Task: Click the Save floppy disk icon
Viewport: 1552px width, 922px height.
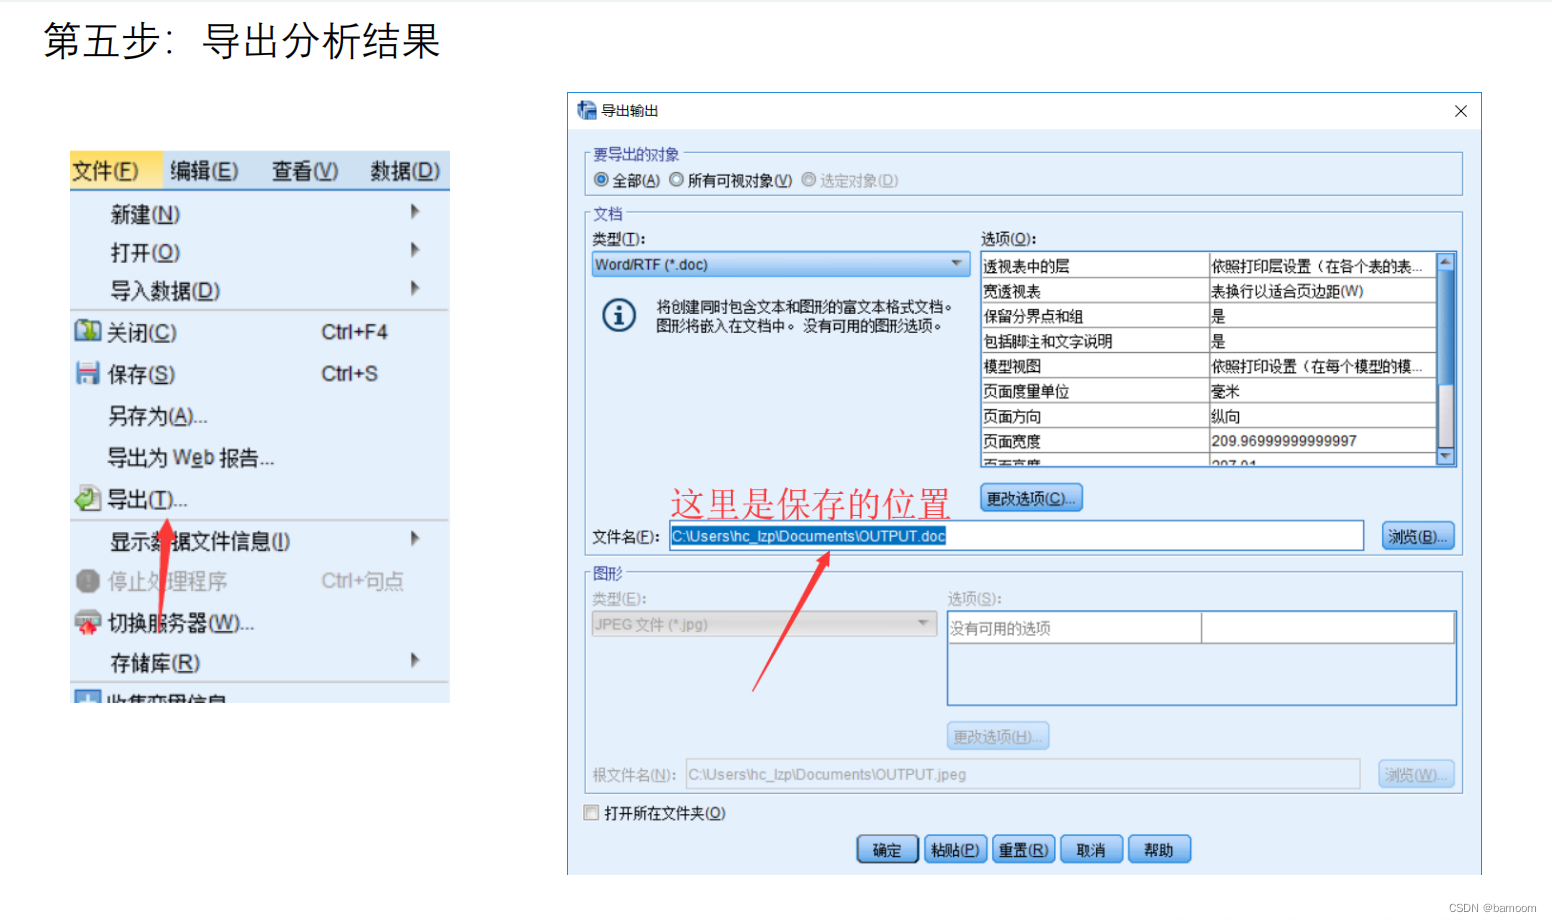Action: (x=88, y=373)
